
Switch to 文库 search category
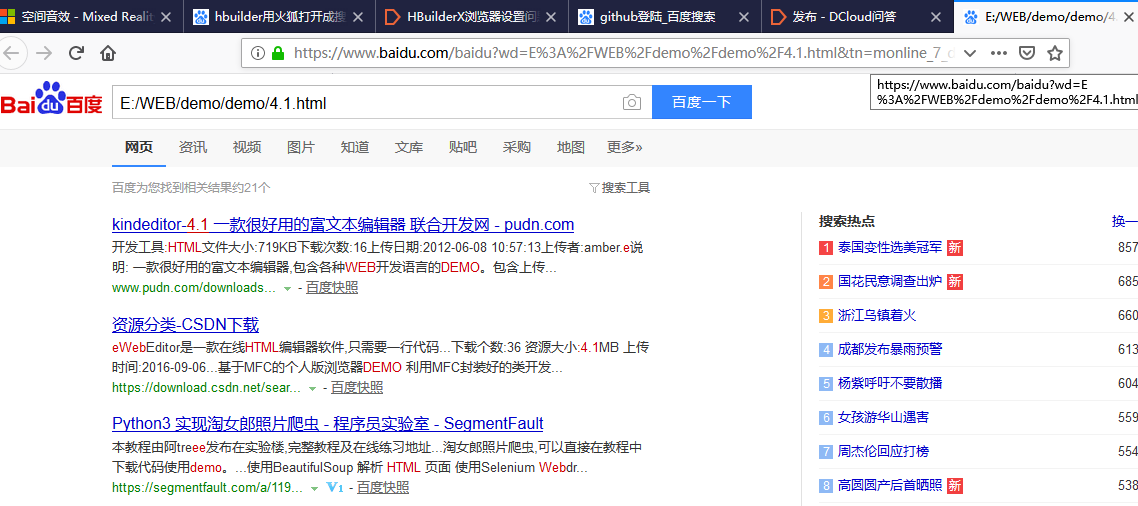point(409,147)
